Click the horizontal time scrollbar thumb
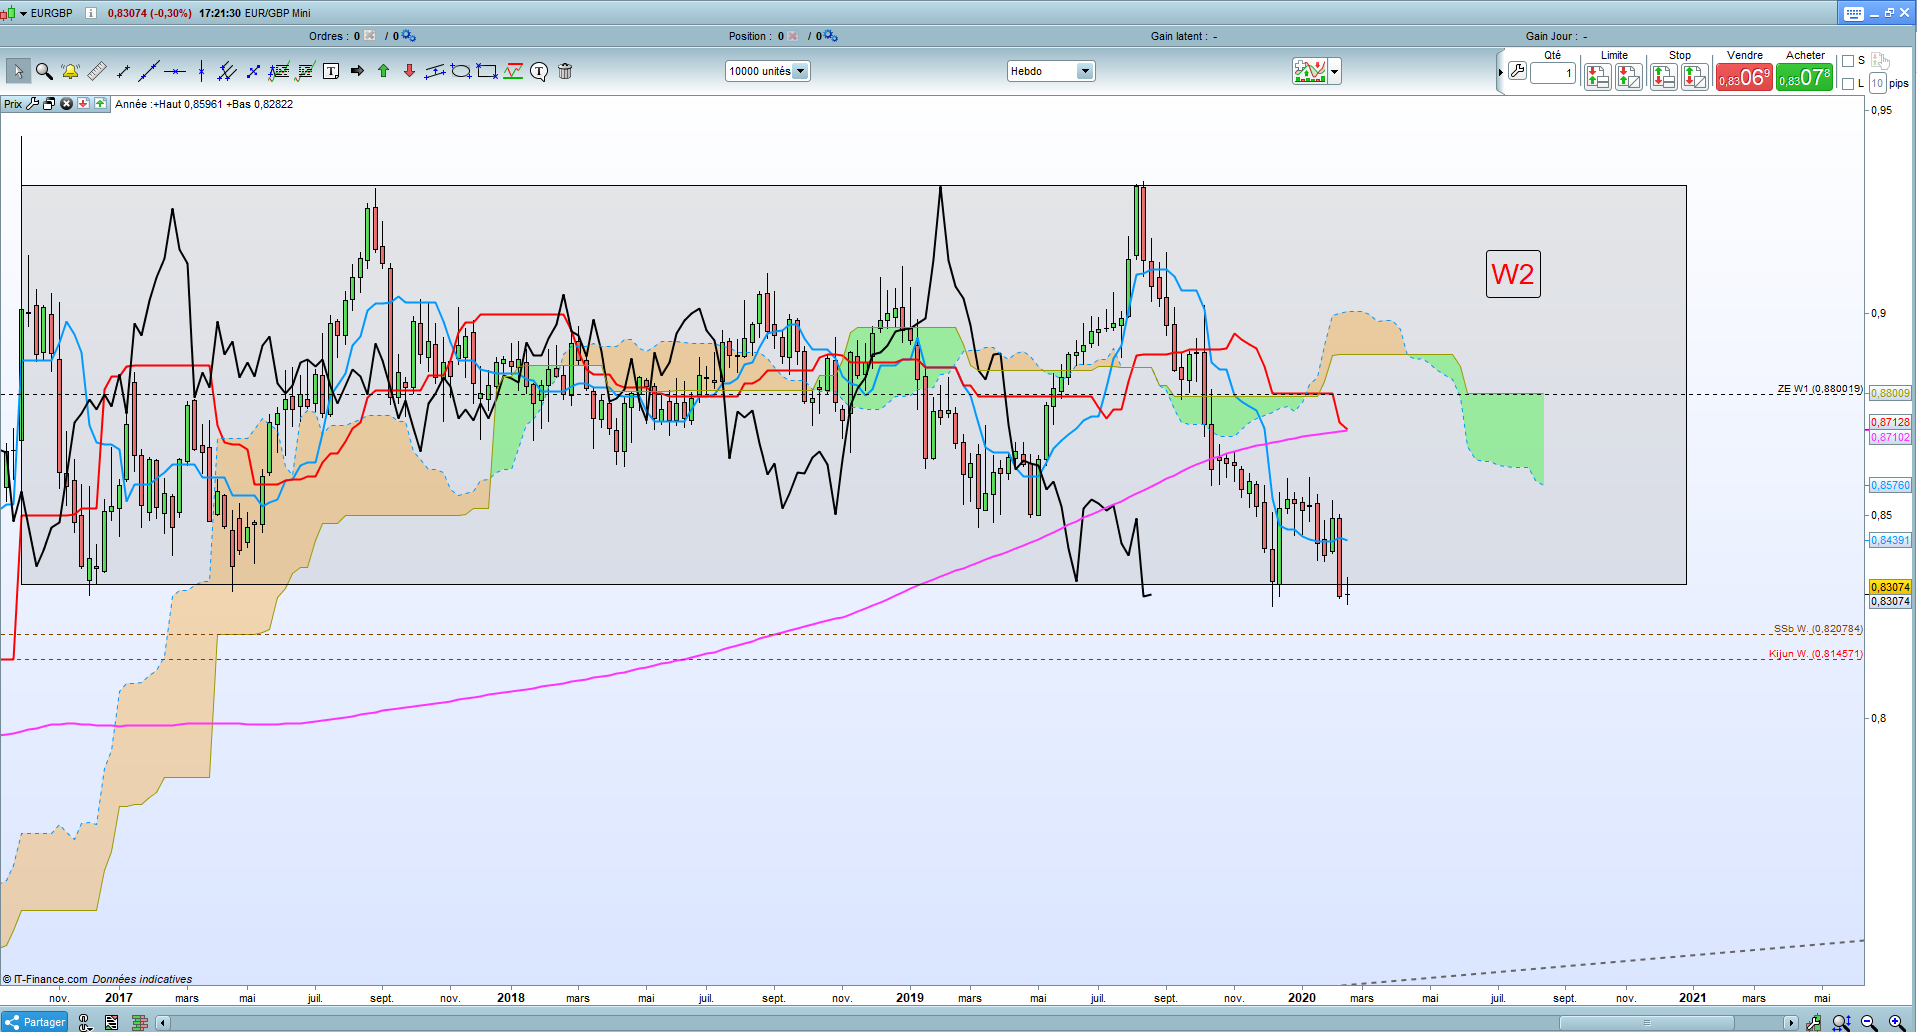This screenshot has height=1032, width=1917. pyautogui.click(x=1648, y=1022)
